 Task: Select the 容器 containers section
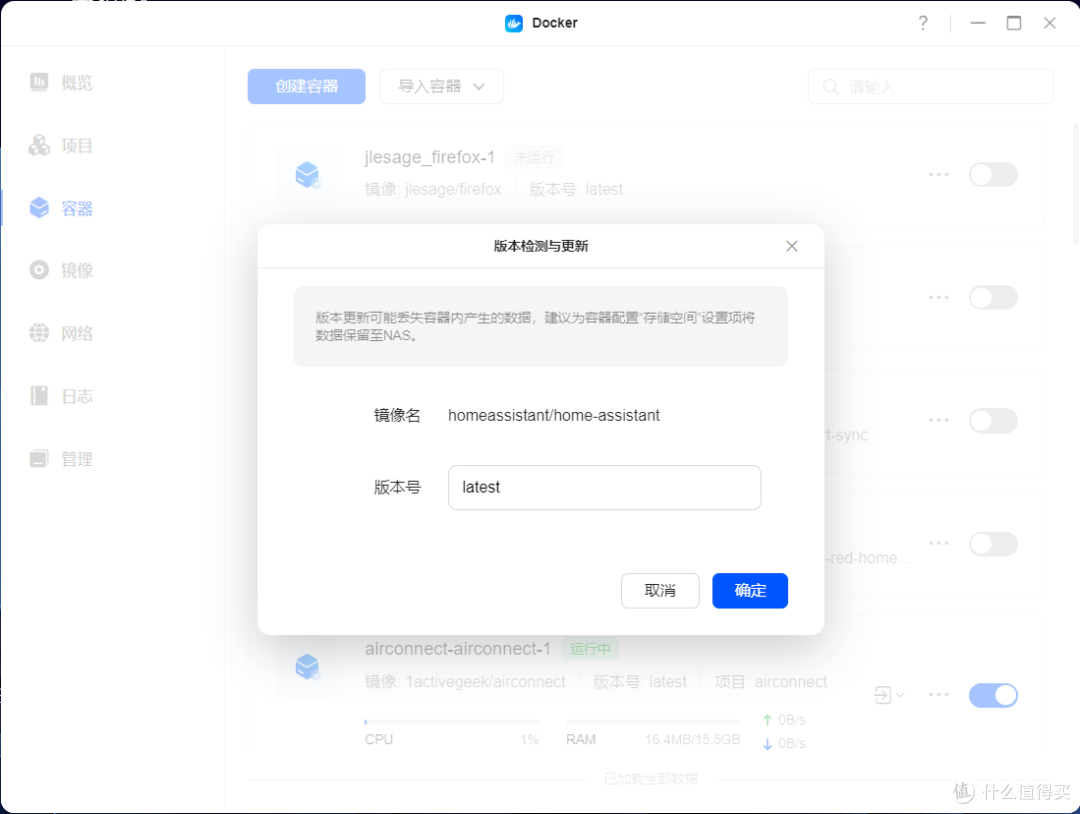pyautogui.click(x=61, y=208)
